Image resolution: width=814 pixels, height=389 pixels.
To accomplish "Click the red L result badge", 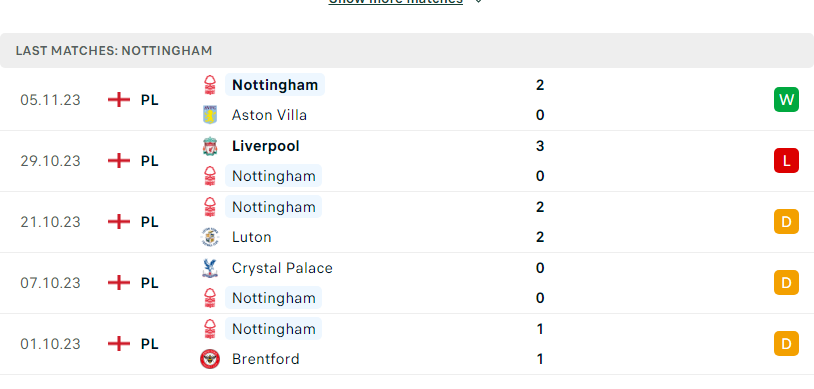I will point(786,161).
